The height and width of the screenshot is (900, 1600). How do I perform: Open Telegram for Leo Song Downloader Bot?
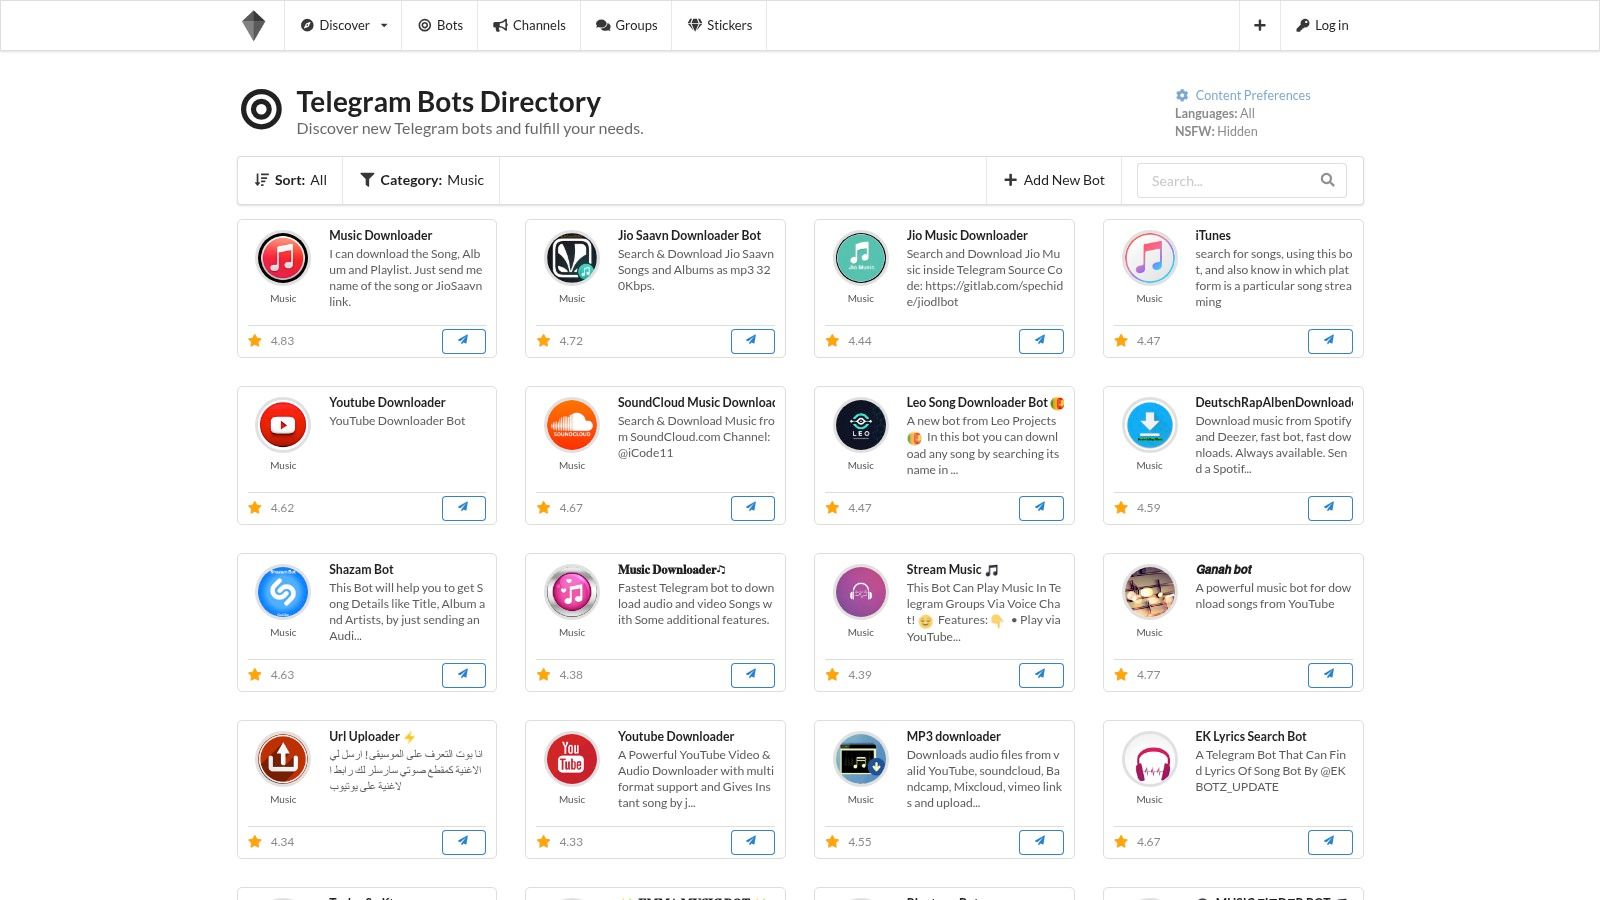1041,508
